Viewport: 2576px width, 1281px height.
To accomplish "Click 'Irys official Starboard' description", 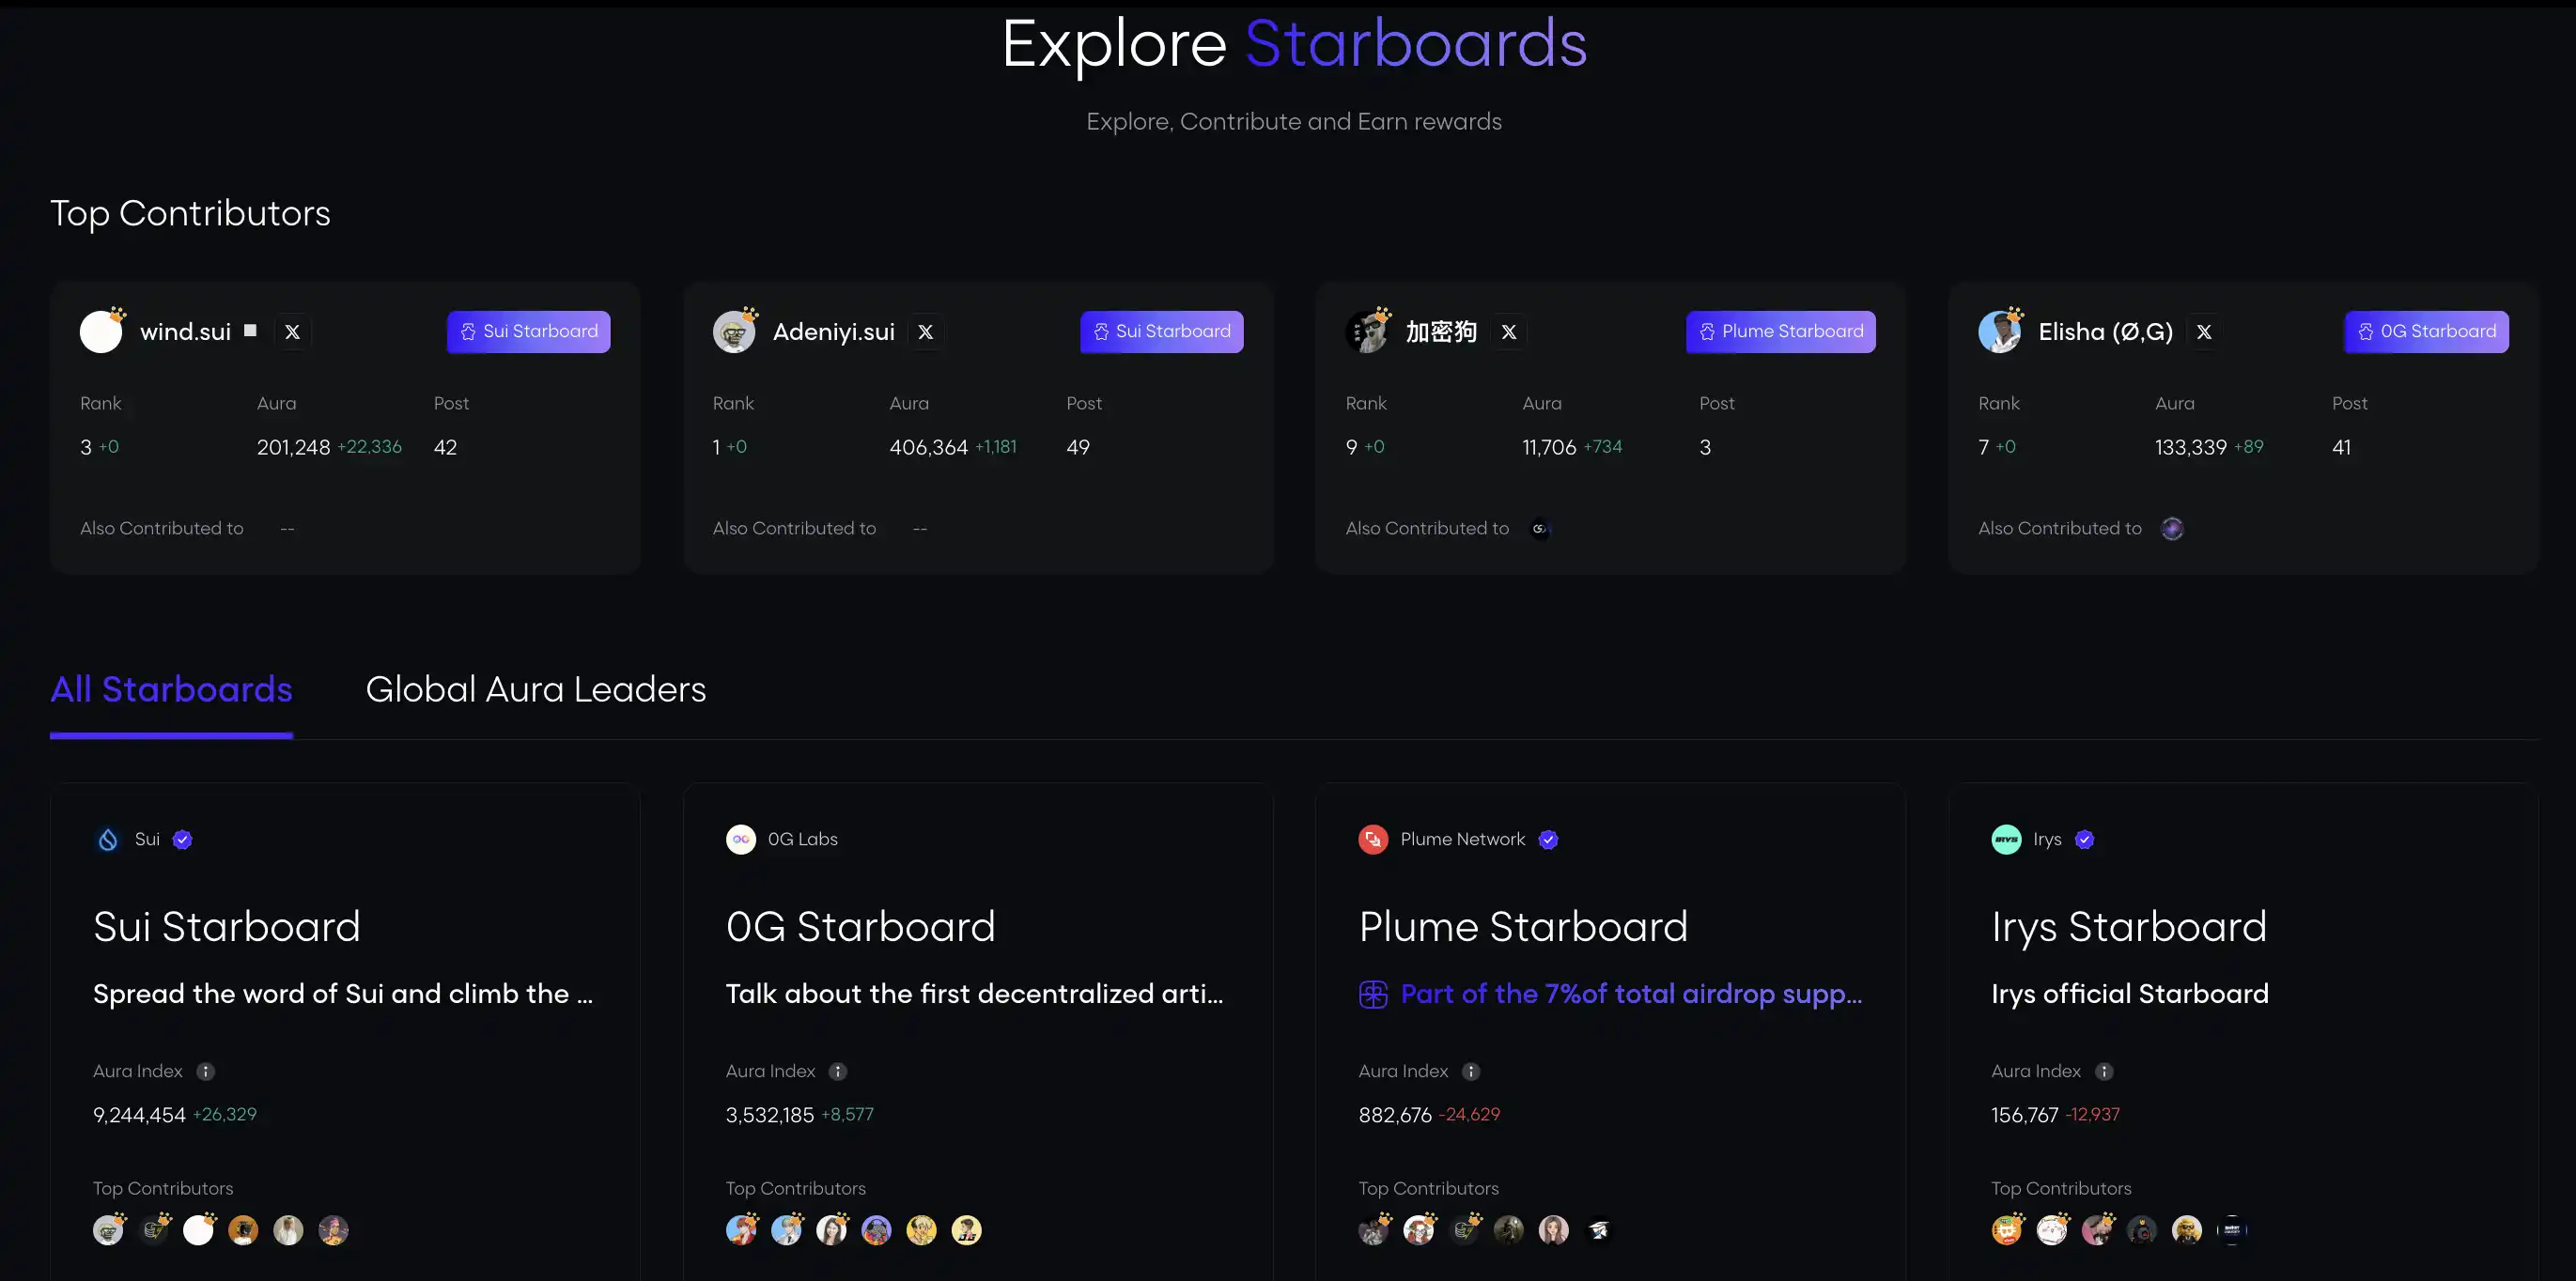I will coord(2129,994).
